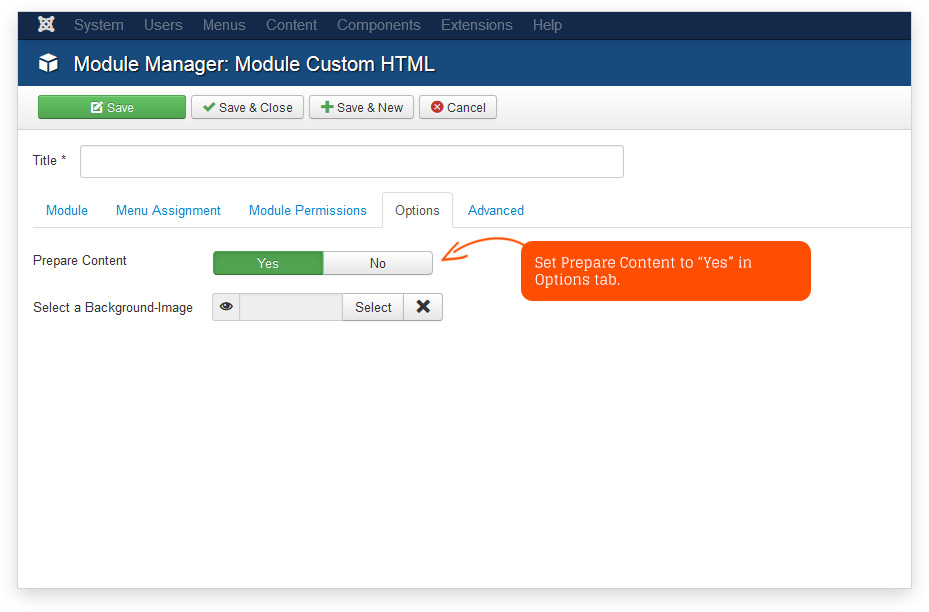Image resolution: width=929 pixels, height=612 pixels.
Task: Open the Users dropdown menu
Action: (163, 25)
